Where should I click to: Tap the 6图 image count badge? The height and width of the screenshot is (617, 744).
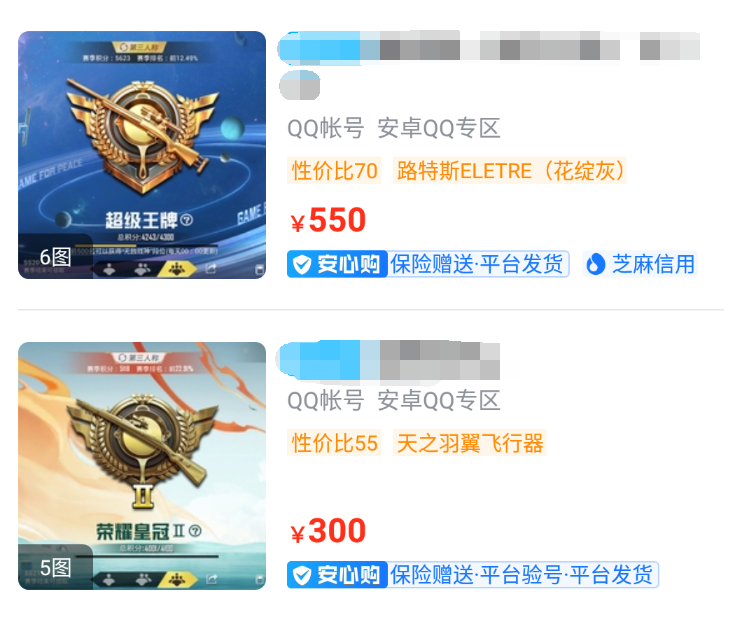coord(55,257)
